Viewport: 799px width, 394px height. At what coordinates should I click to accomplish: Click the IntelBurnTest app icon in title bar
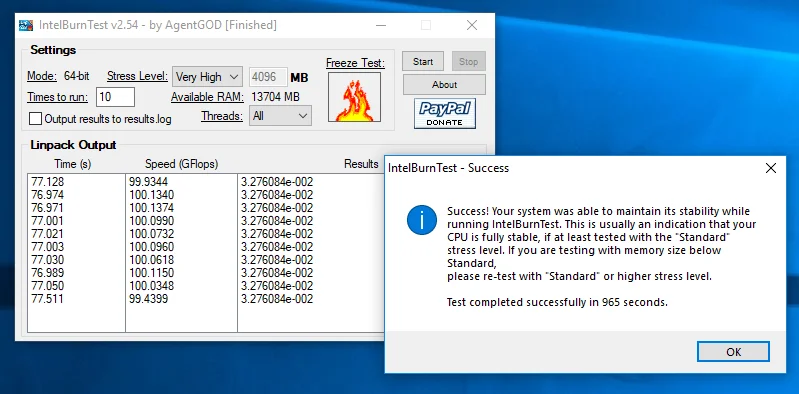pos(26,25)
